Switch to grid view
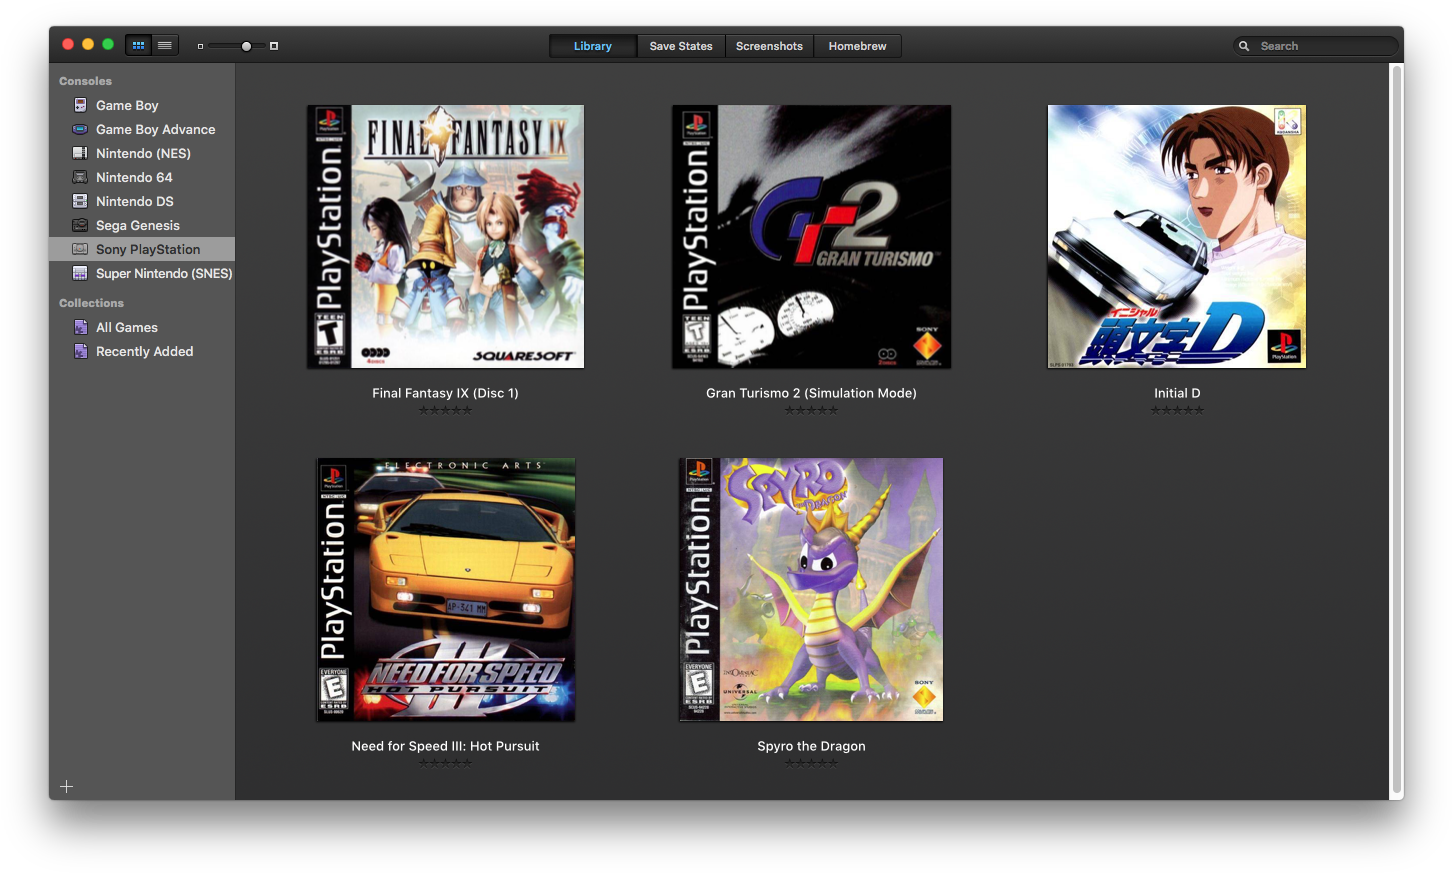The width and height of the screenshot is (1452, 873). click(139, 45)
